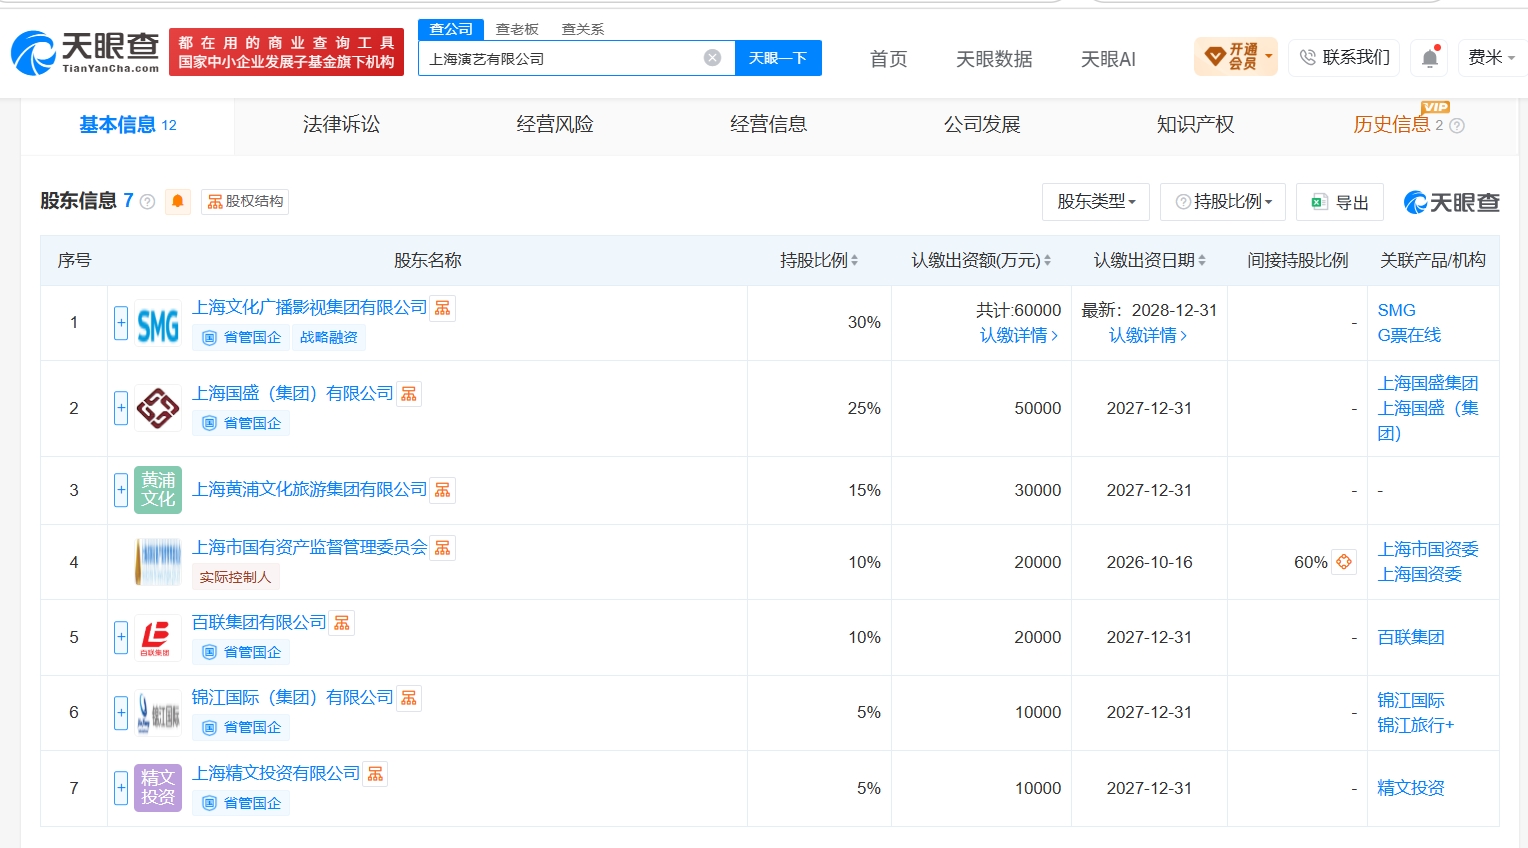Open equity structure icon for 百联集团有限公司

click(x=342, y=623)
